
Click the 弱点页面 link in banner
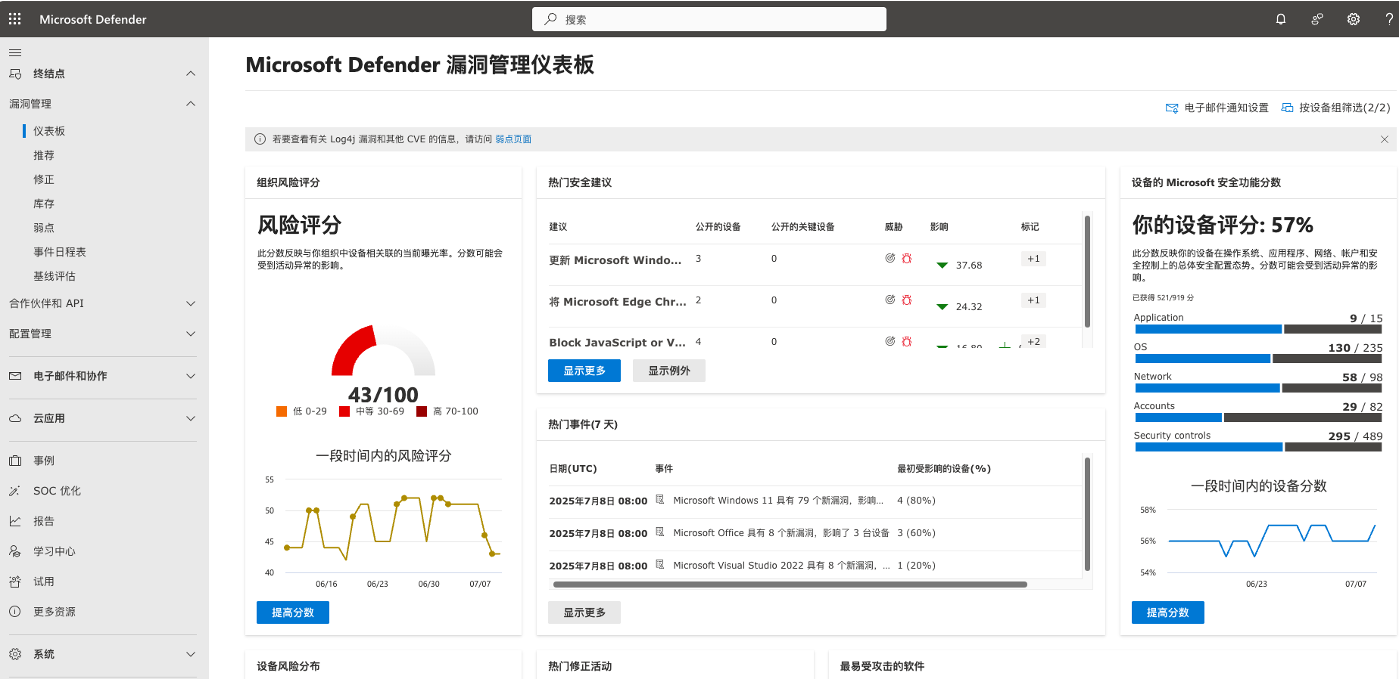[513, 139]
